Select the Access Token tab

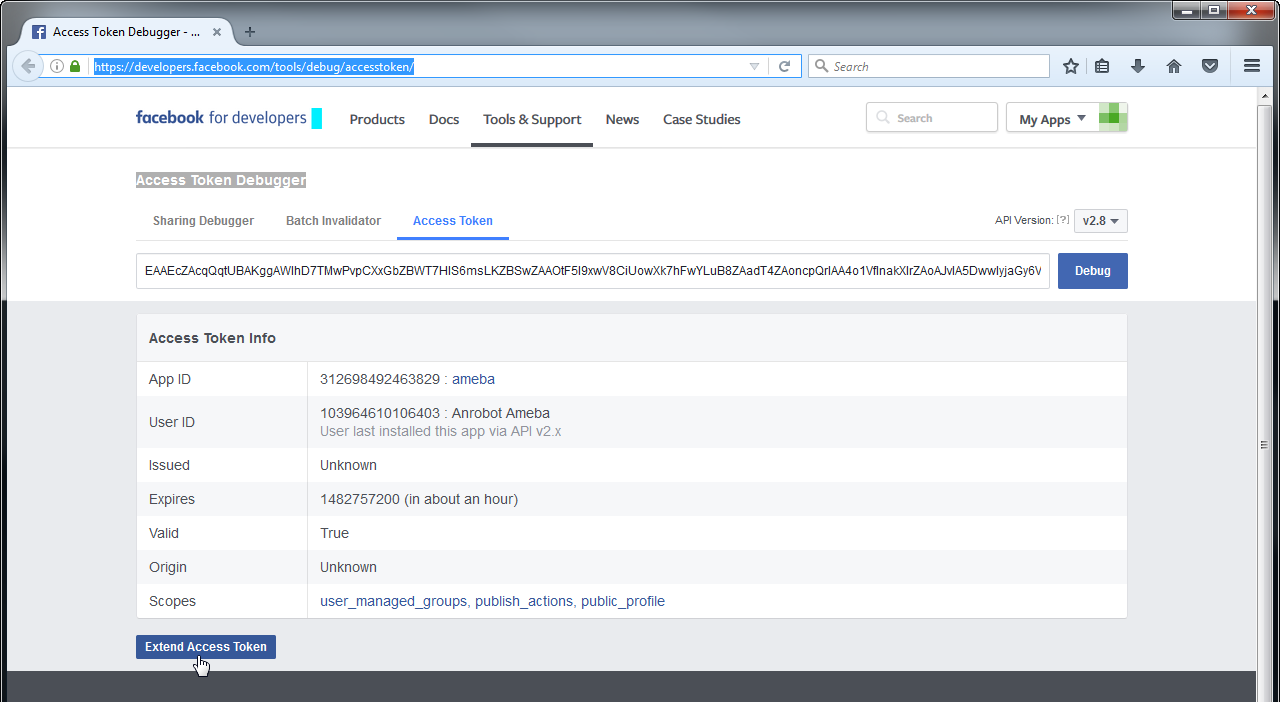click(x=453, y=221)
